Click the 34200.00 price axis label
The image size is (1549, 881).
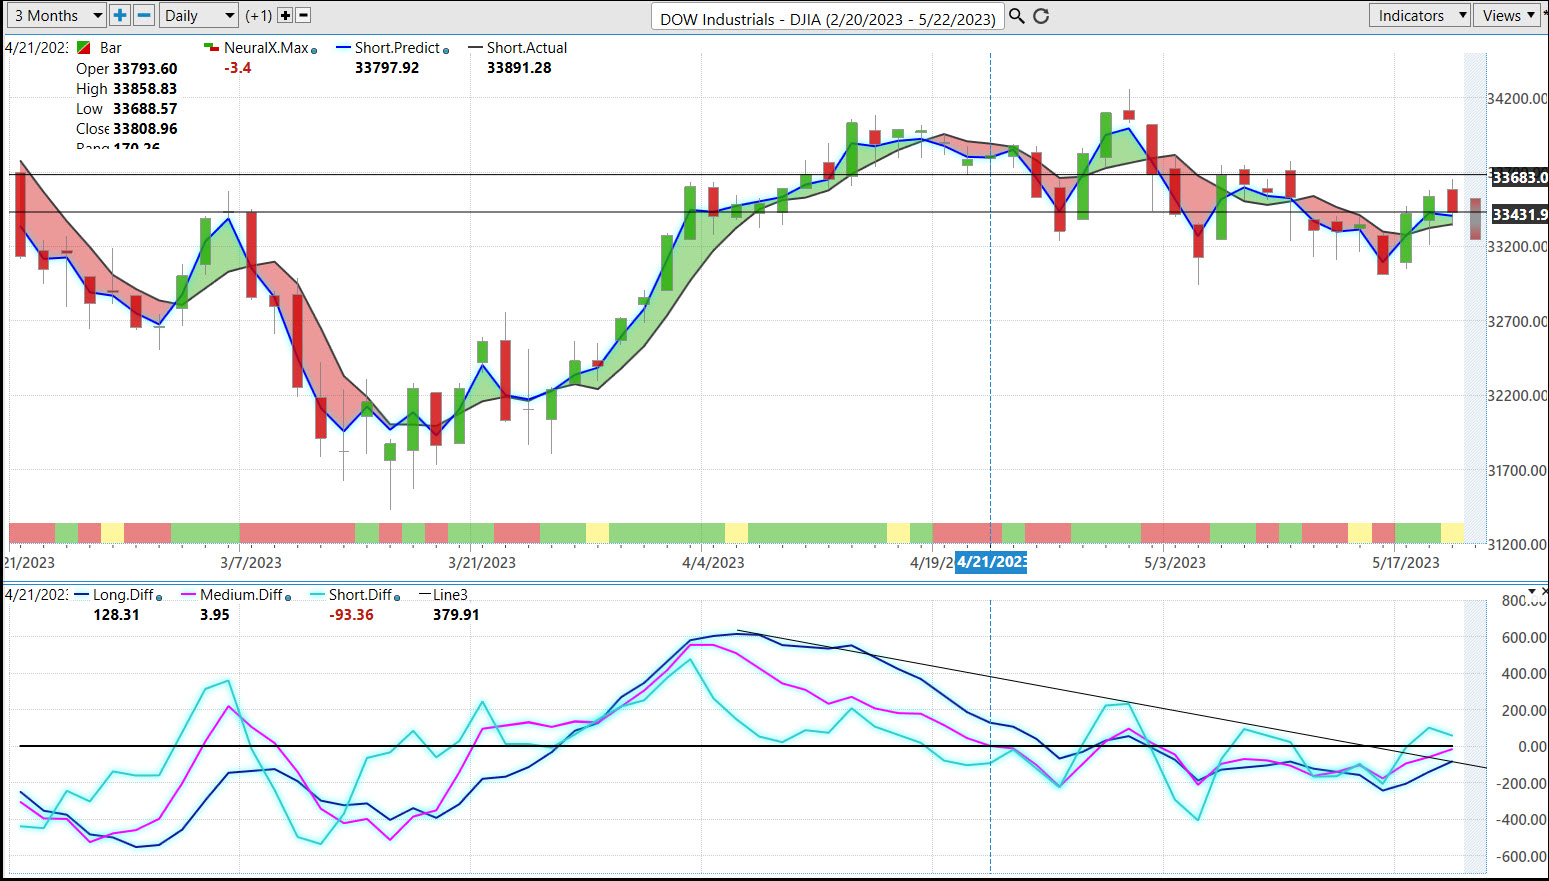pyautogui.click(x=1517, y=98)
